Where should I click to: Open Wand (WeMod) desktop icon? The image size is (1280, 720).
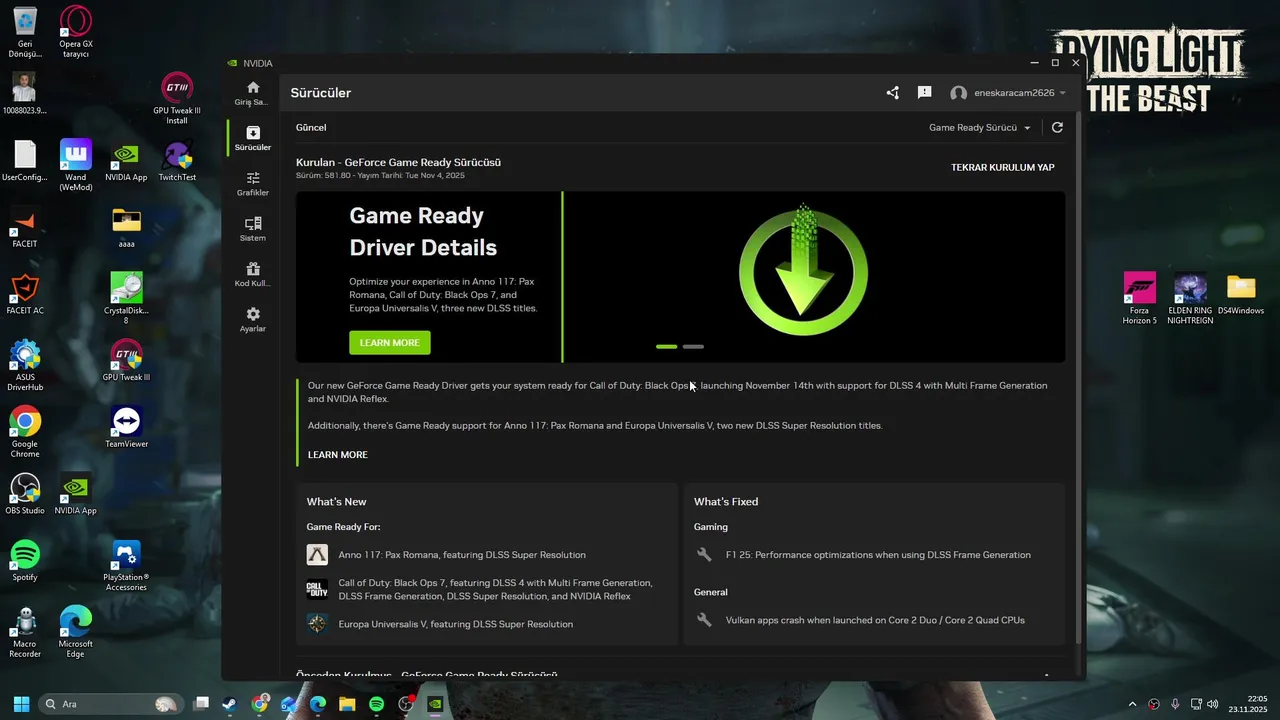(76, 165)
